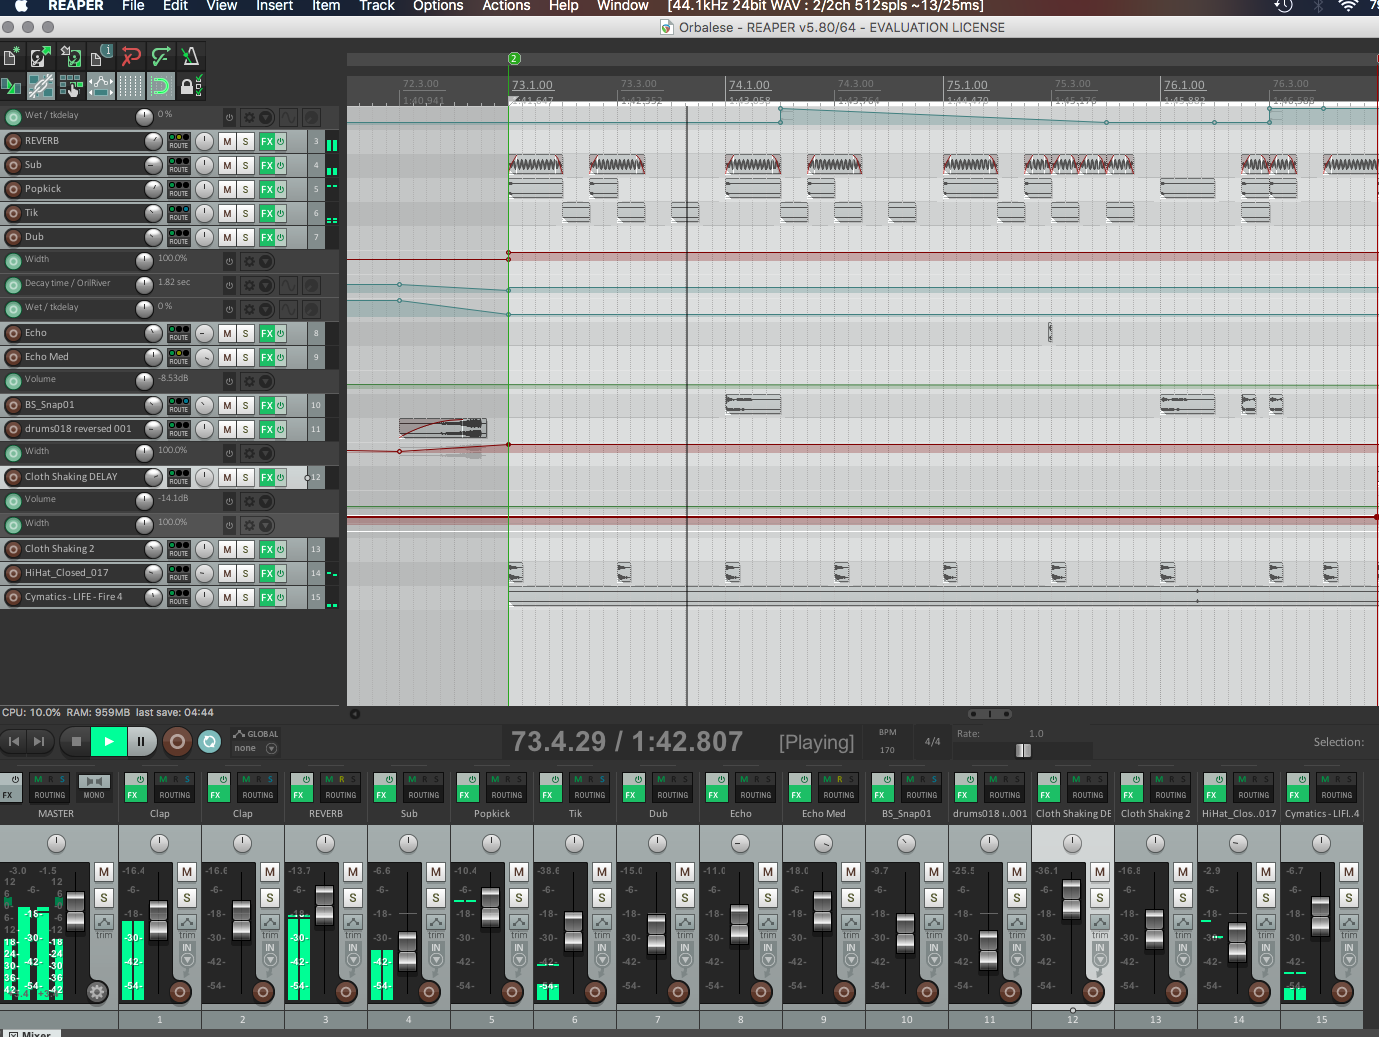Open the Track menu
The image size is (1379, 1037).
pos(377,6)
